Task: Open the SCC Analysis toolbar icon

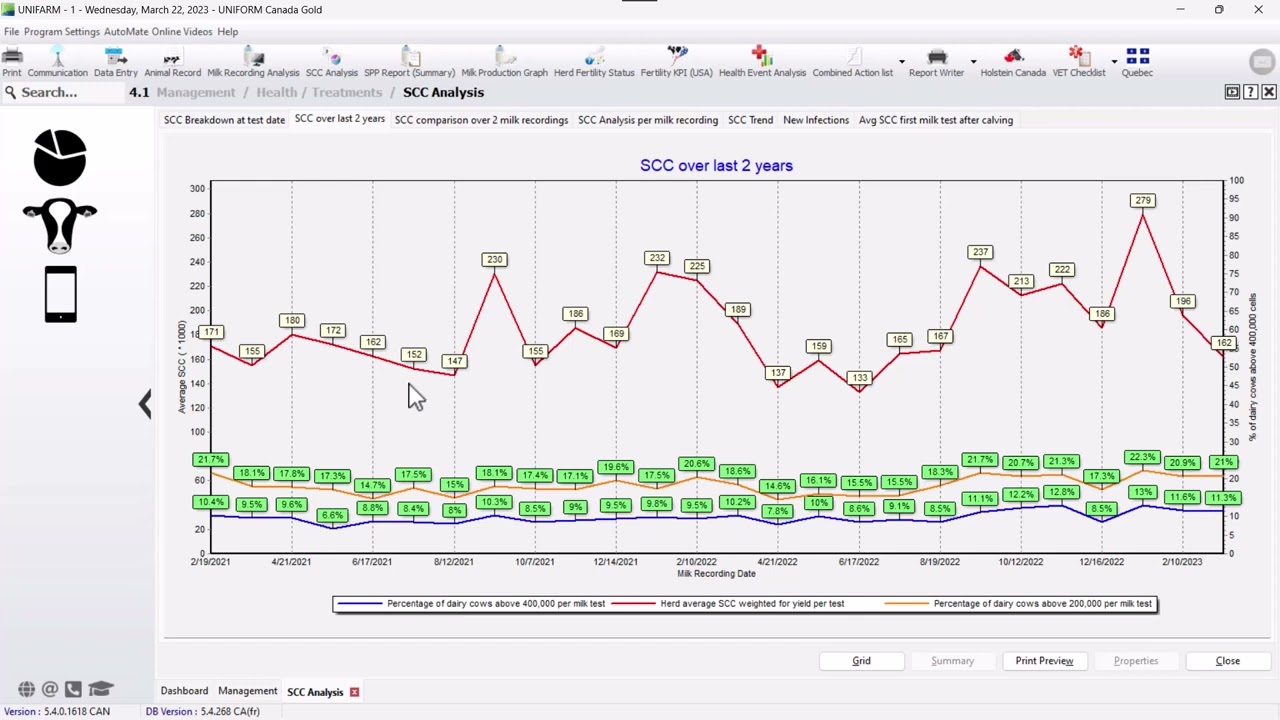Action: click(x=332, y=63)
